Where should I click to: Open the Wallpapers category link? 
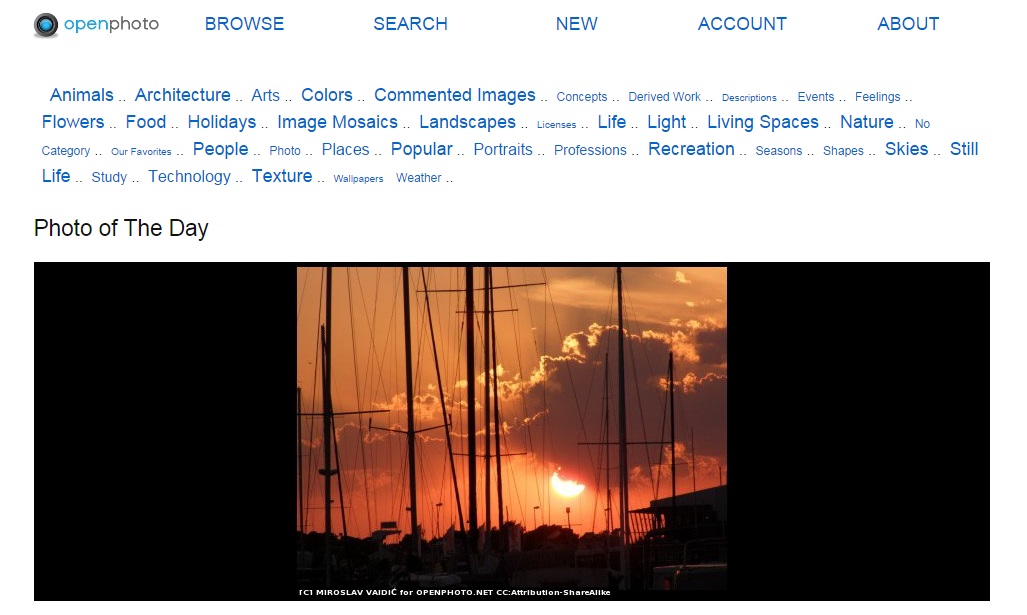click(358, 179)
